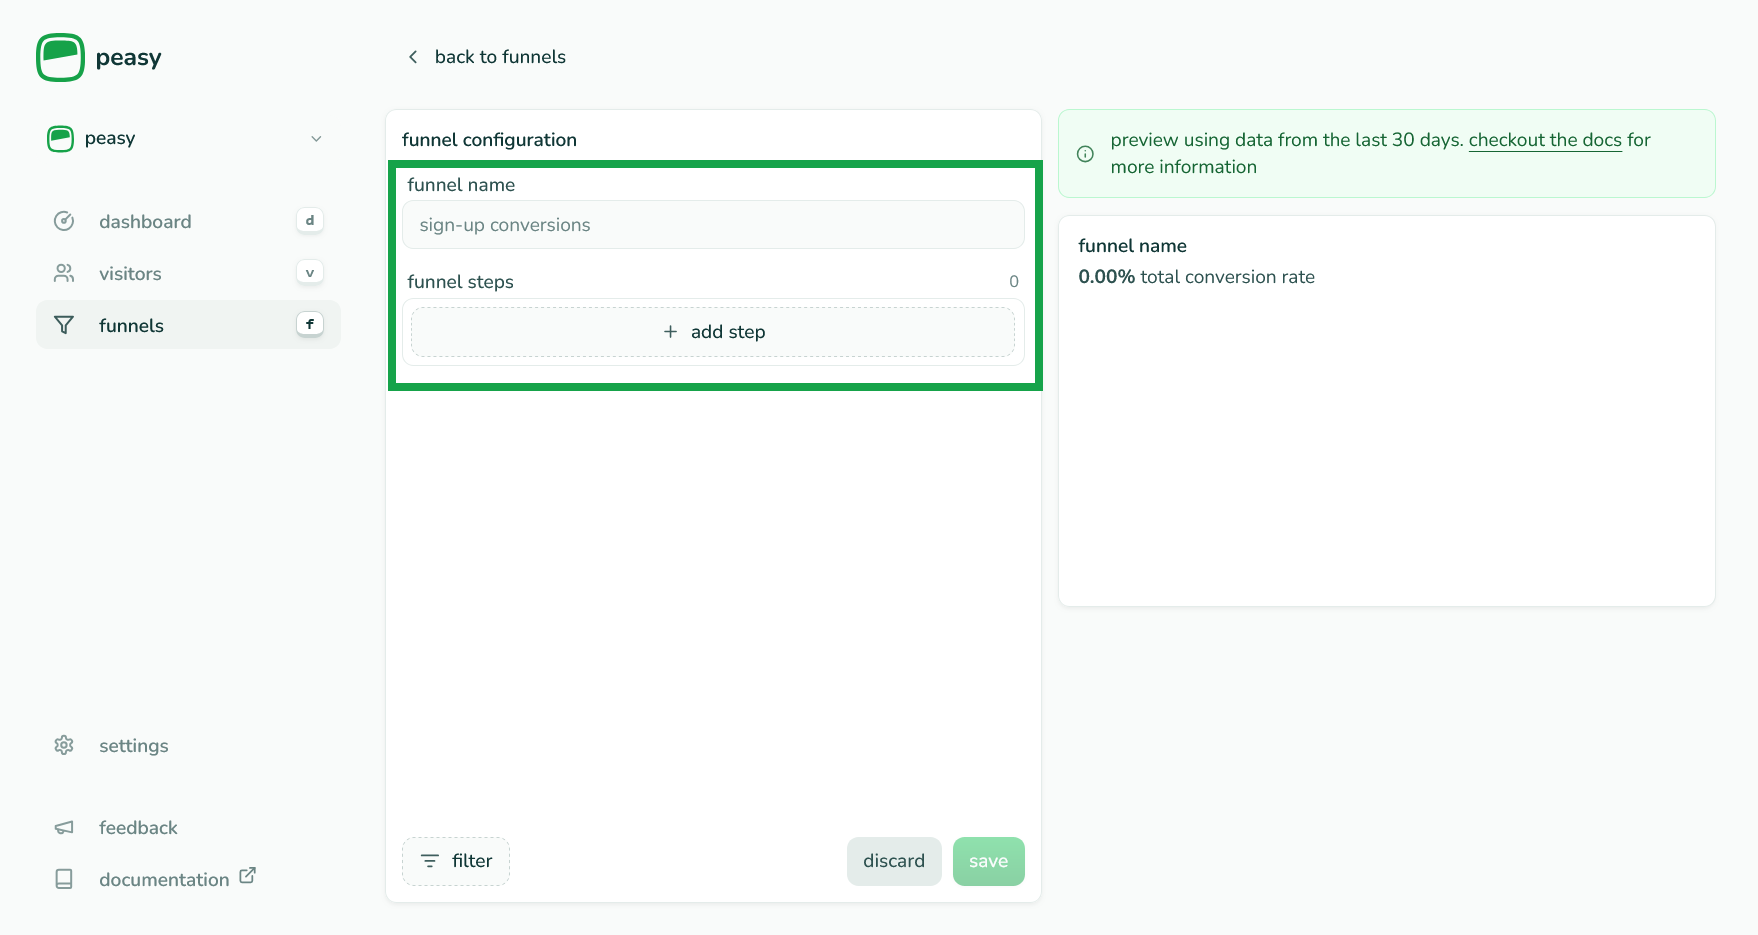Focus the funnel name input field

point(712,225)
